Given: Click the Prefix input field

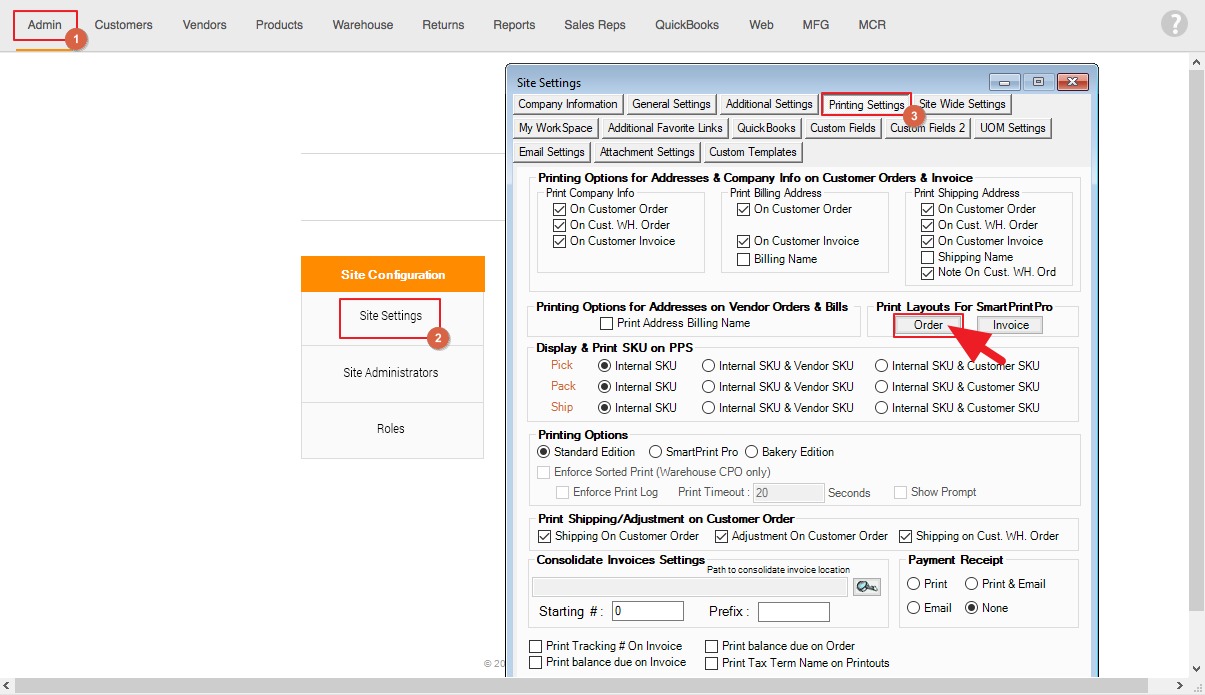Looking at the screenshot, I should coord(793,611).
